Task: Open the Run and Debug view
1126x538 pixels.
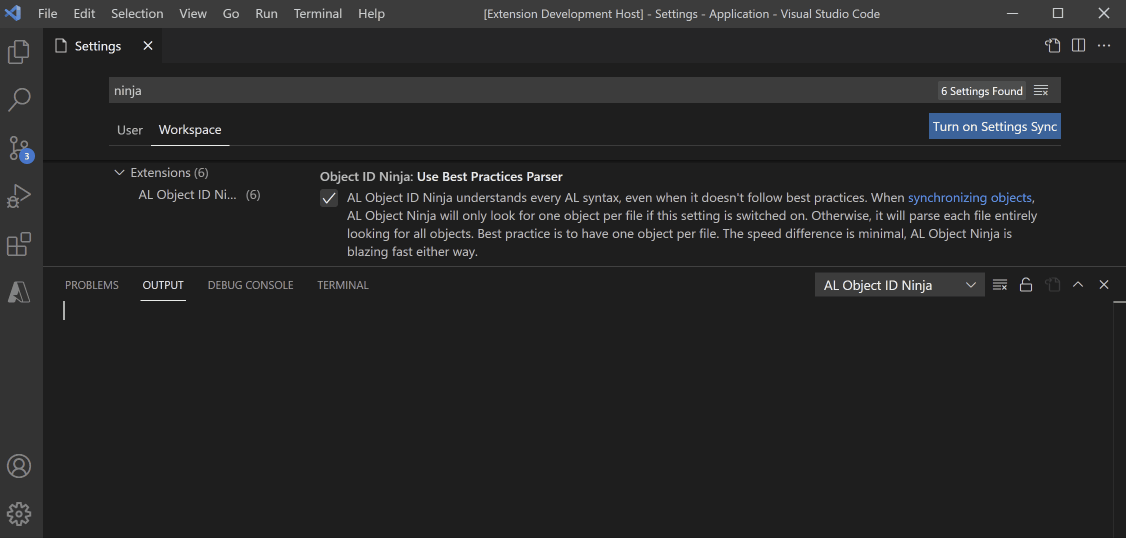Action: [x=19, y=196]
